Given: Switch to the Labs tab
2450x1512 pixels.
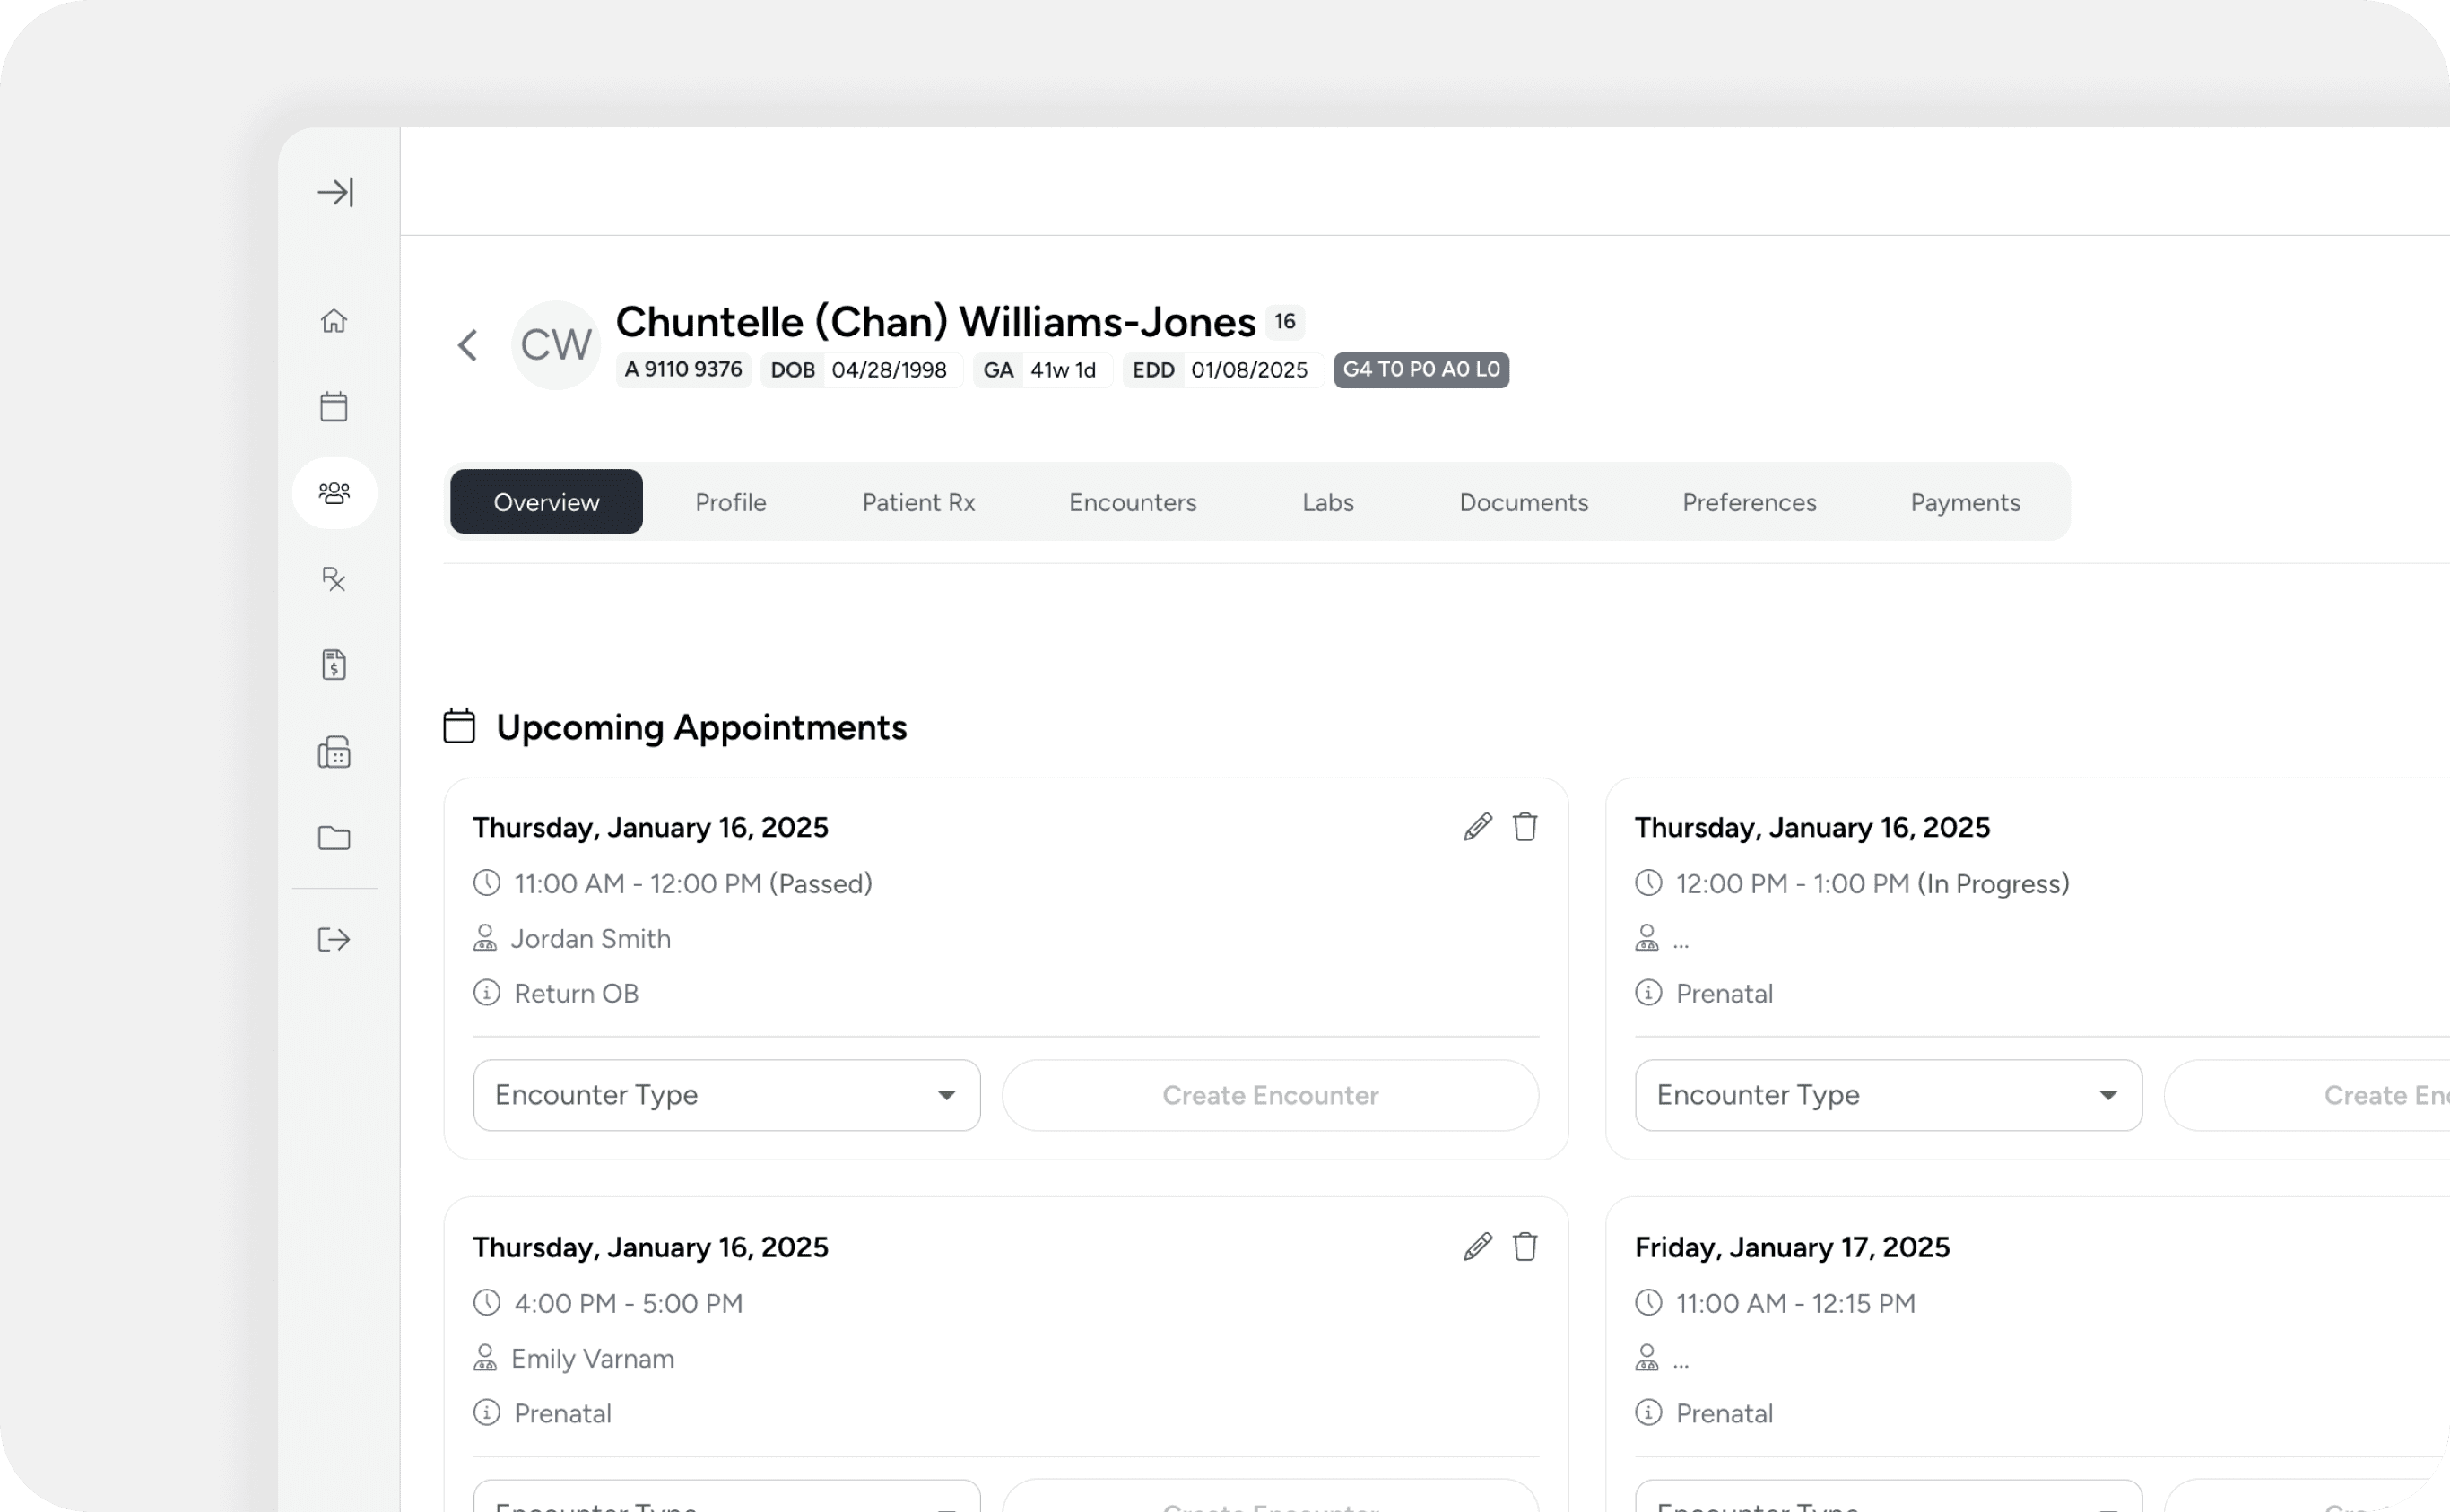Looking at the screenshot, I should point(1327,502).
